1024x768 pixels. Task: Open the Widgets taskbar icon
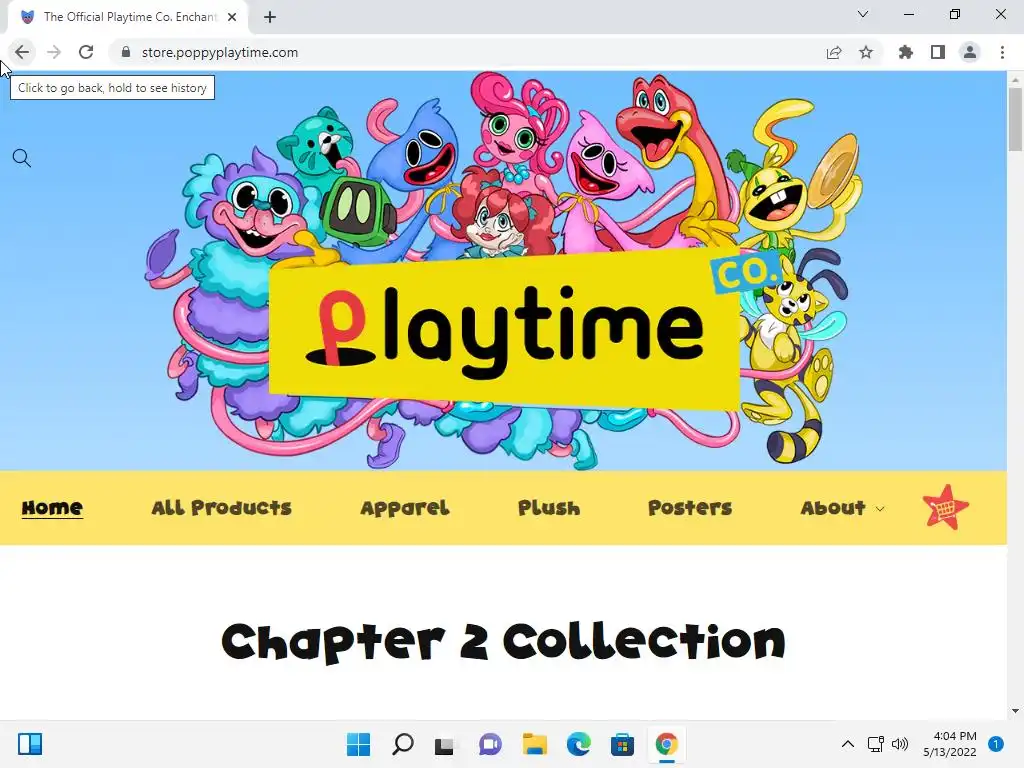(x=30, y=744)
